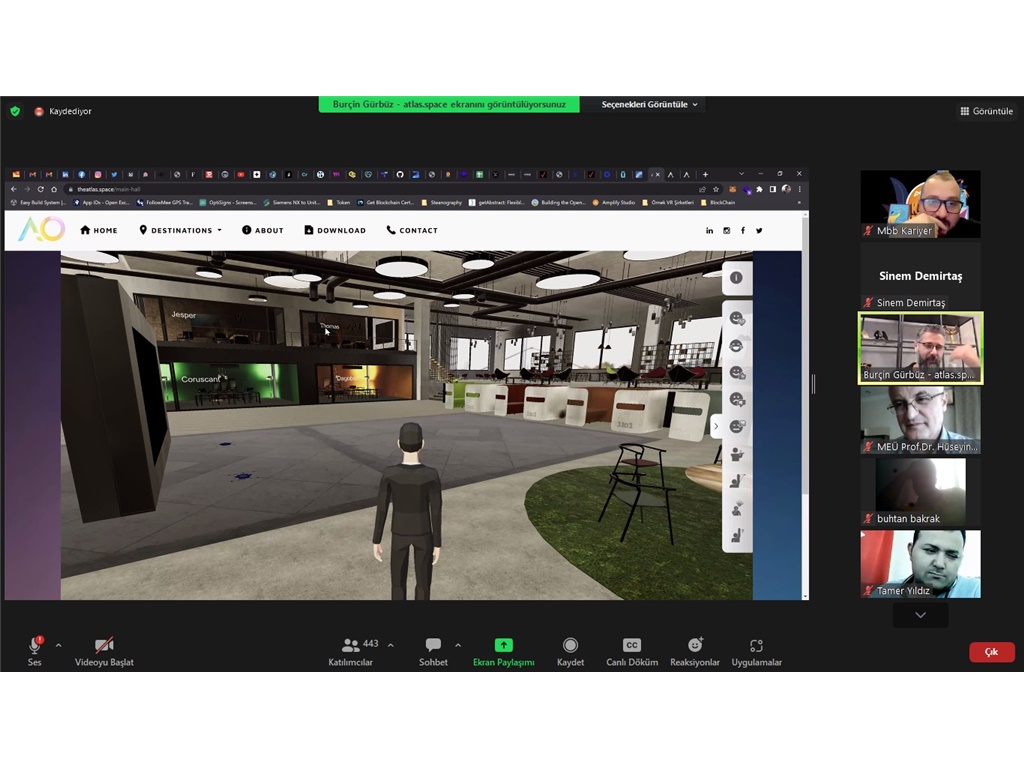The image size is (1024, 768).
Task: Open the tab search chevron in browser
Action: [x=741, y=174]
